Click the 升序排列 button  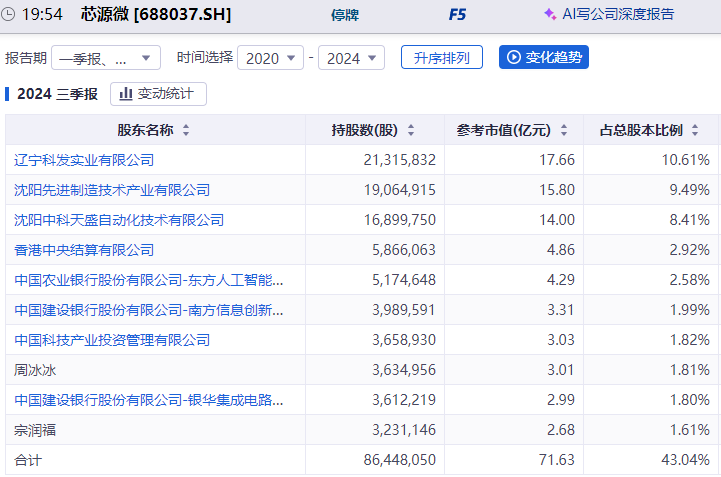click(x=442, y=57)
